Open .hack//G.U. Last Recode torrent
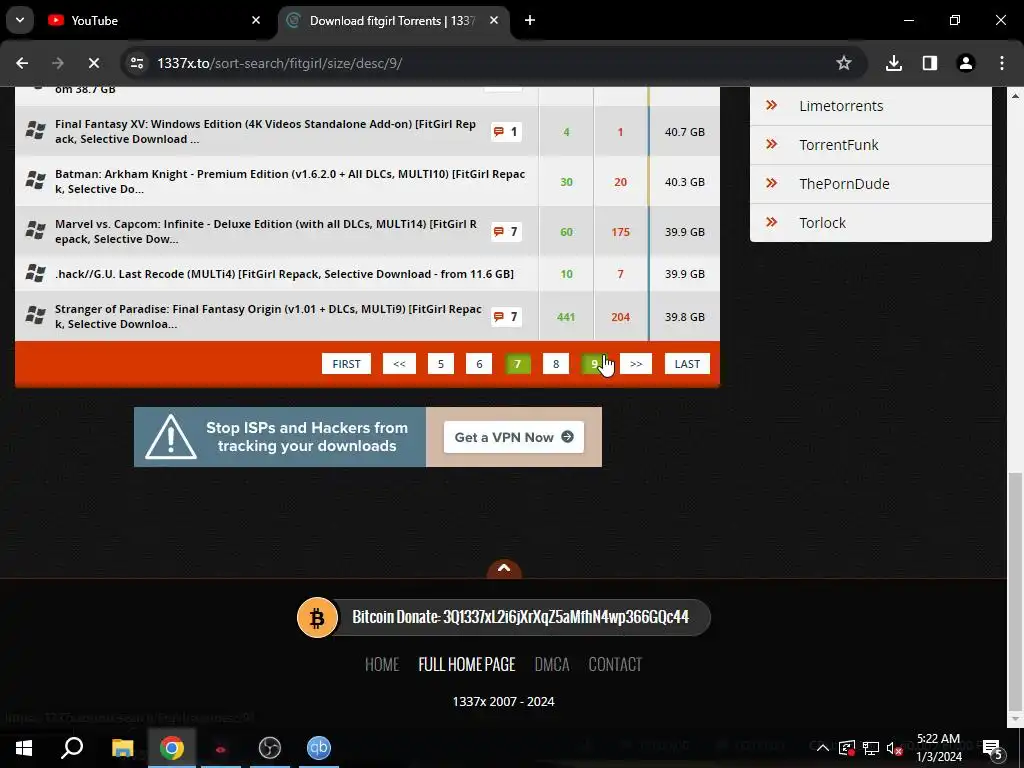 coord(284,274)
